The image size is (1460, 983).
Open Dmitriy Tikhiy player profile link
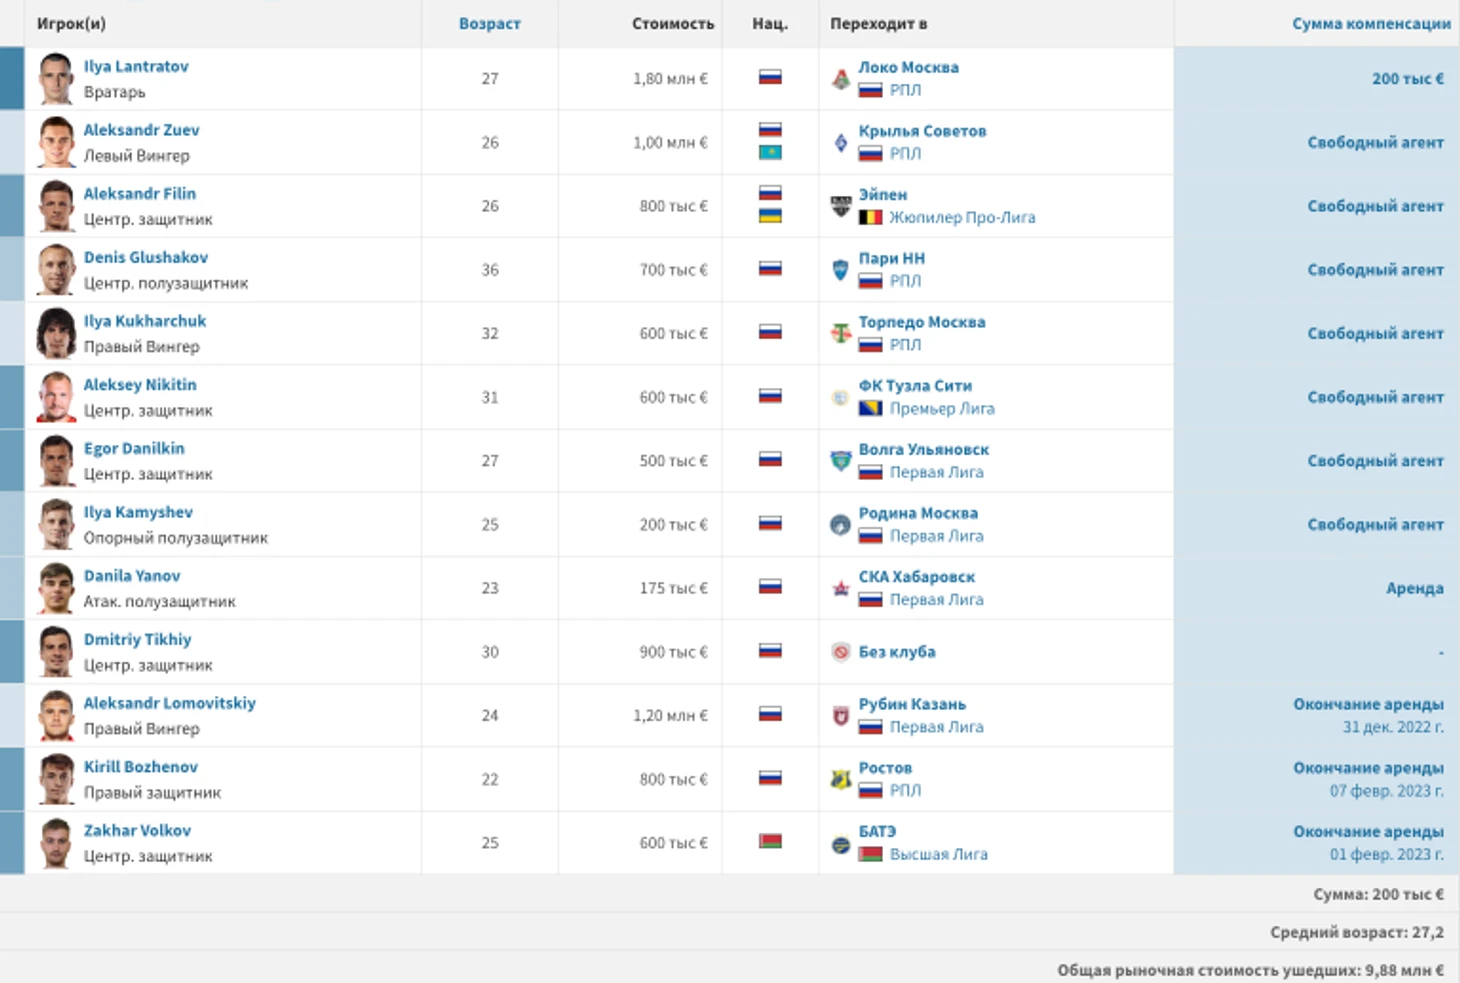tap(137, 640)
